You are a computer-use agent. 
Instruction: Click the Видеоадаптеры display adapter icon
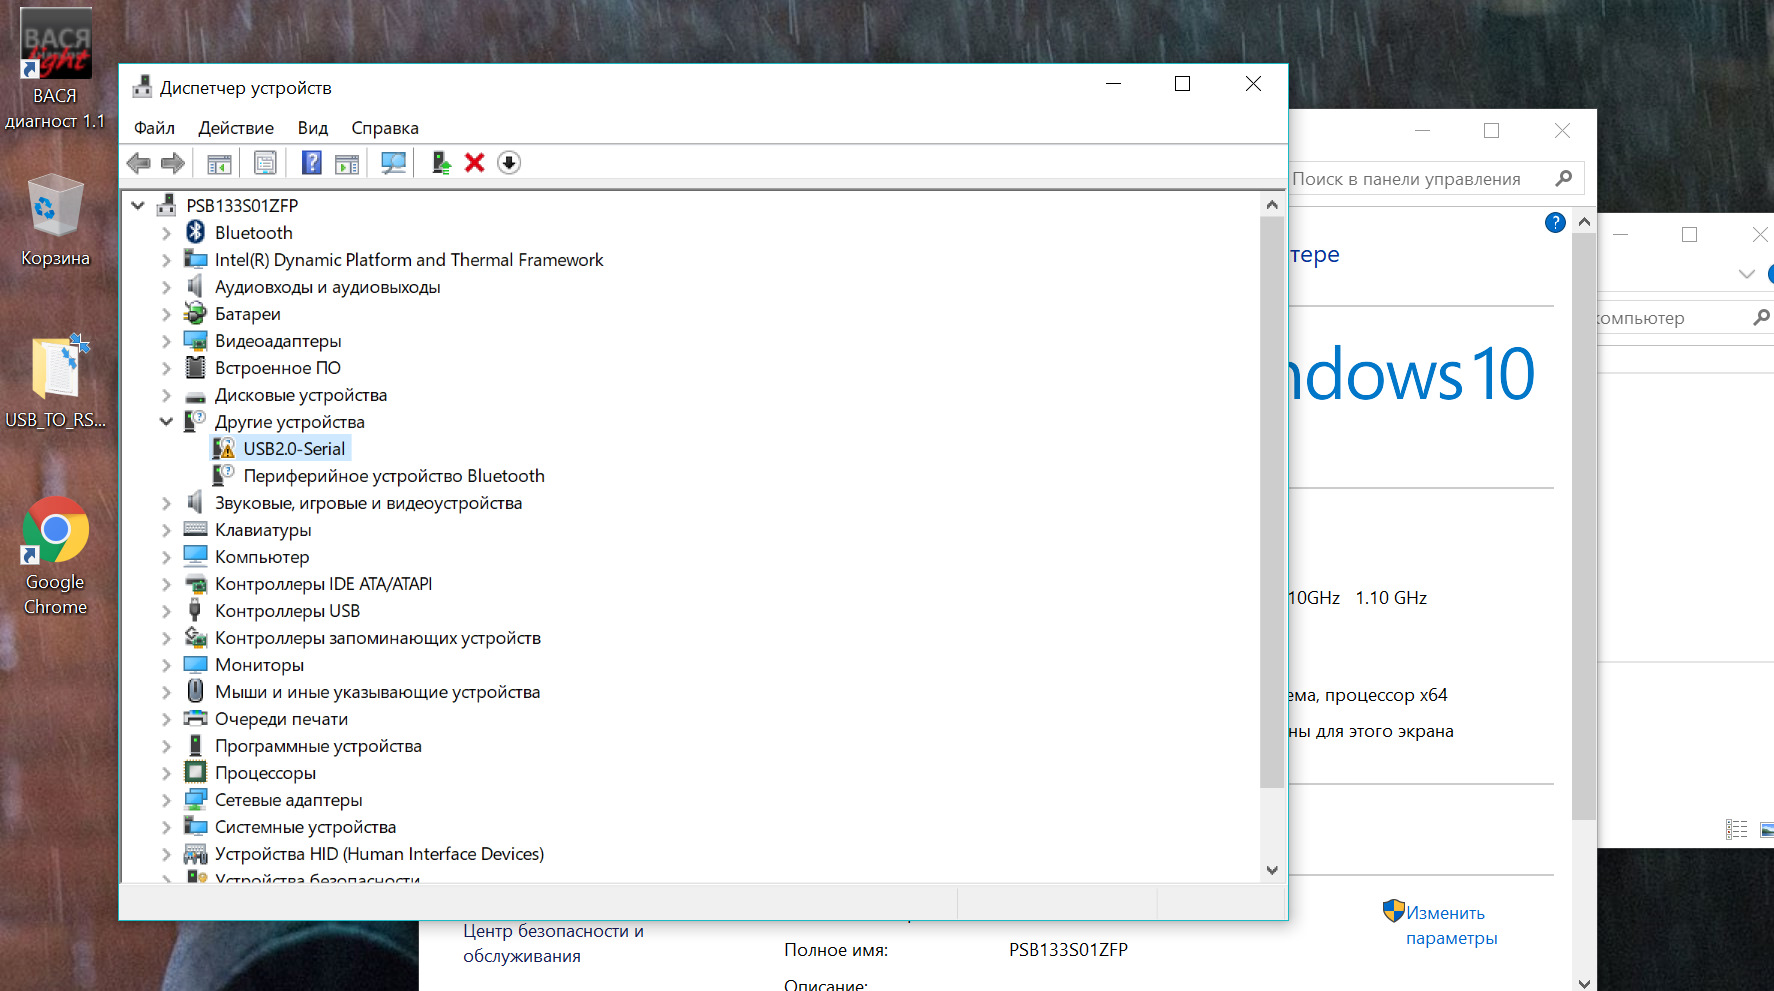196,341
